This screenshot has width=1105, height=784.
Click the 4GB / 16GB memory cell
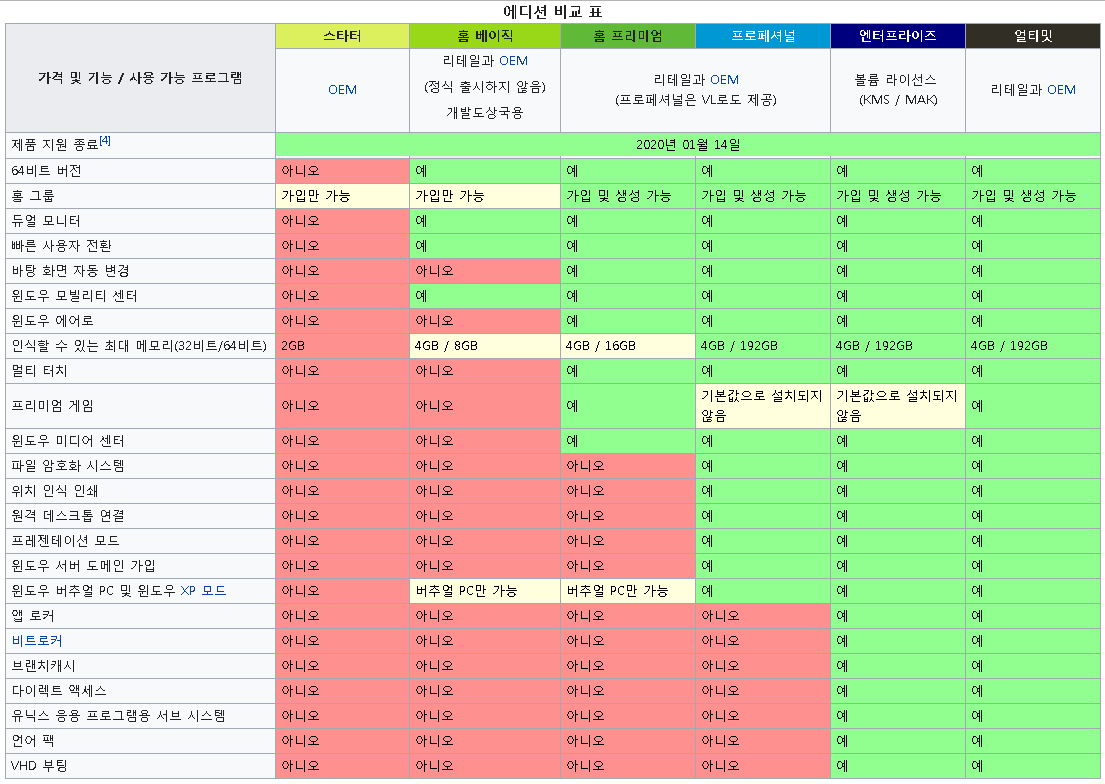628,346
